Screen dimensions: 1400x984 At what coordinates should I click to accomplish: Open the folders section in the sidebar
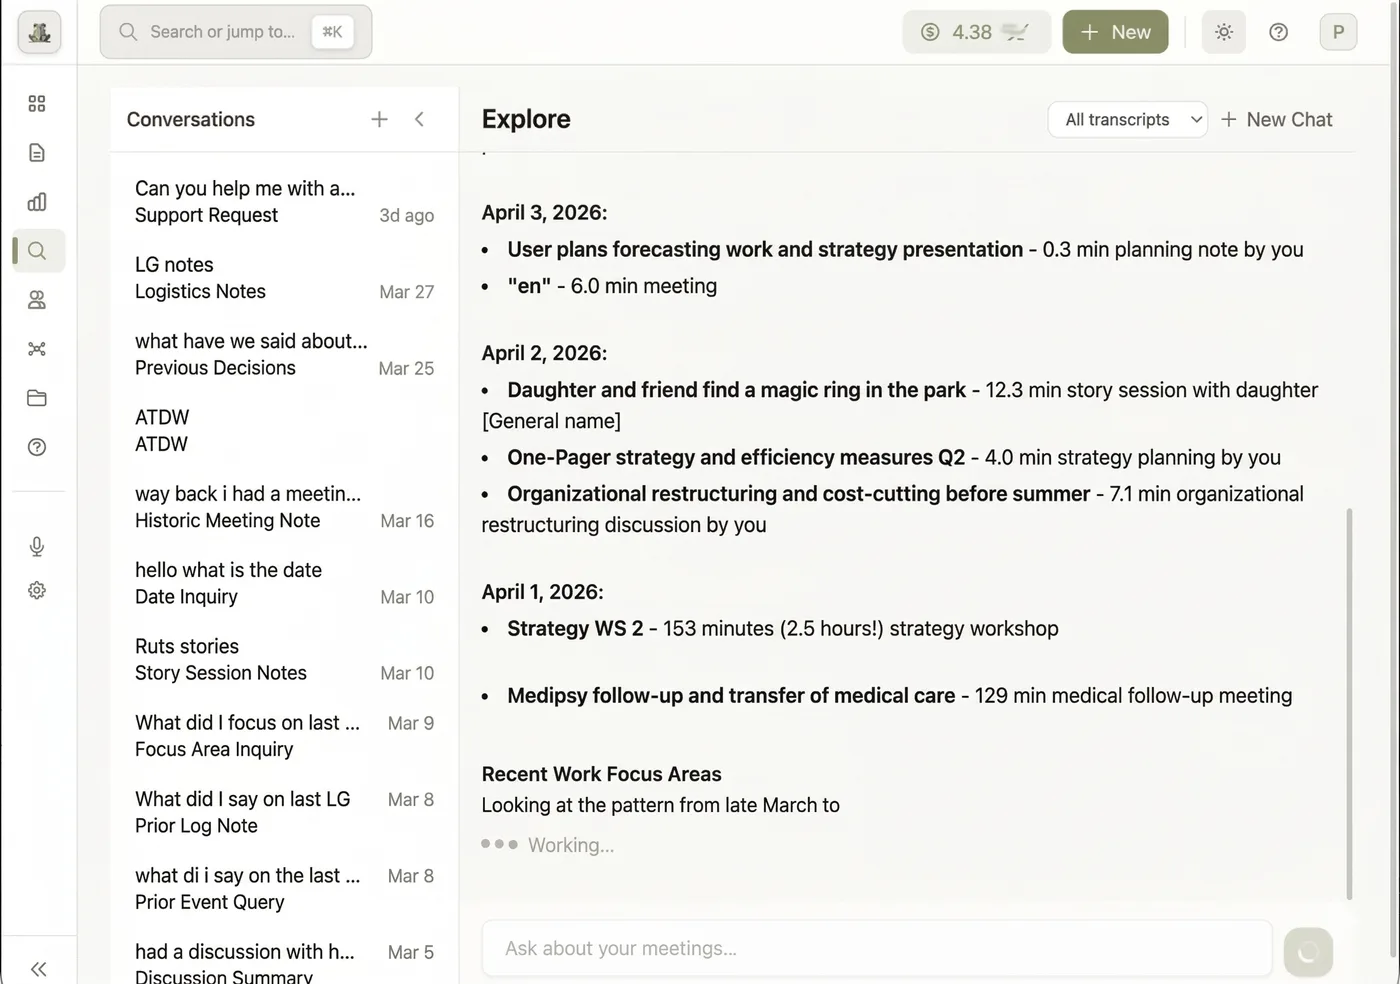[x=37, y=397]
